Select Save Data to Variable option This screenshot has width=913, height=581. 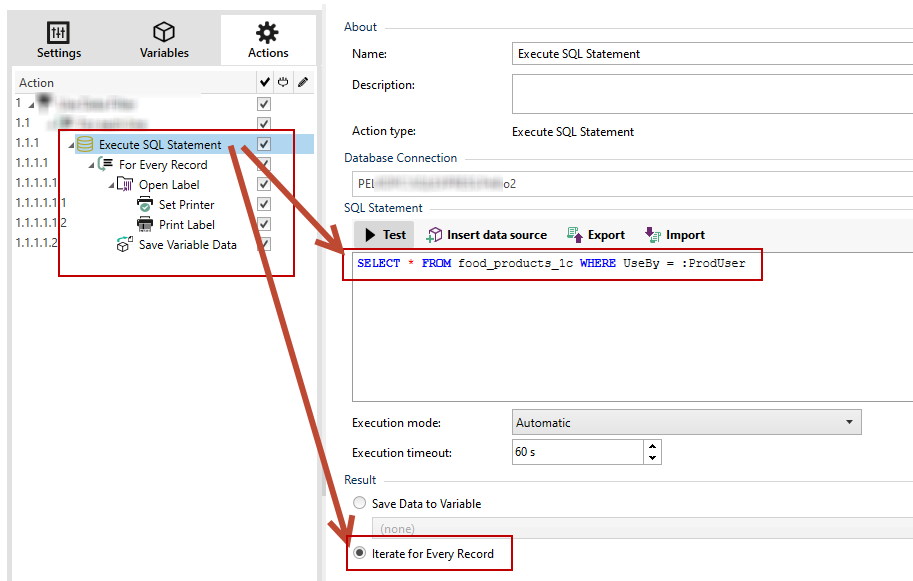360,504
